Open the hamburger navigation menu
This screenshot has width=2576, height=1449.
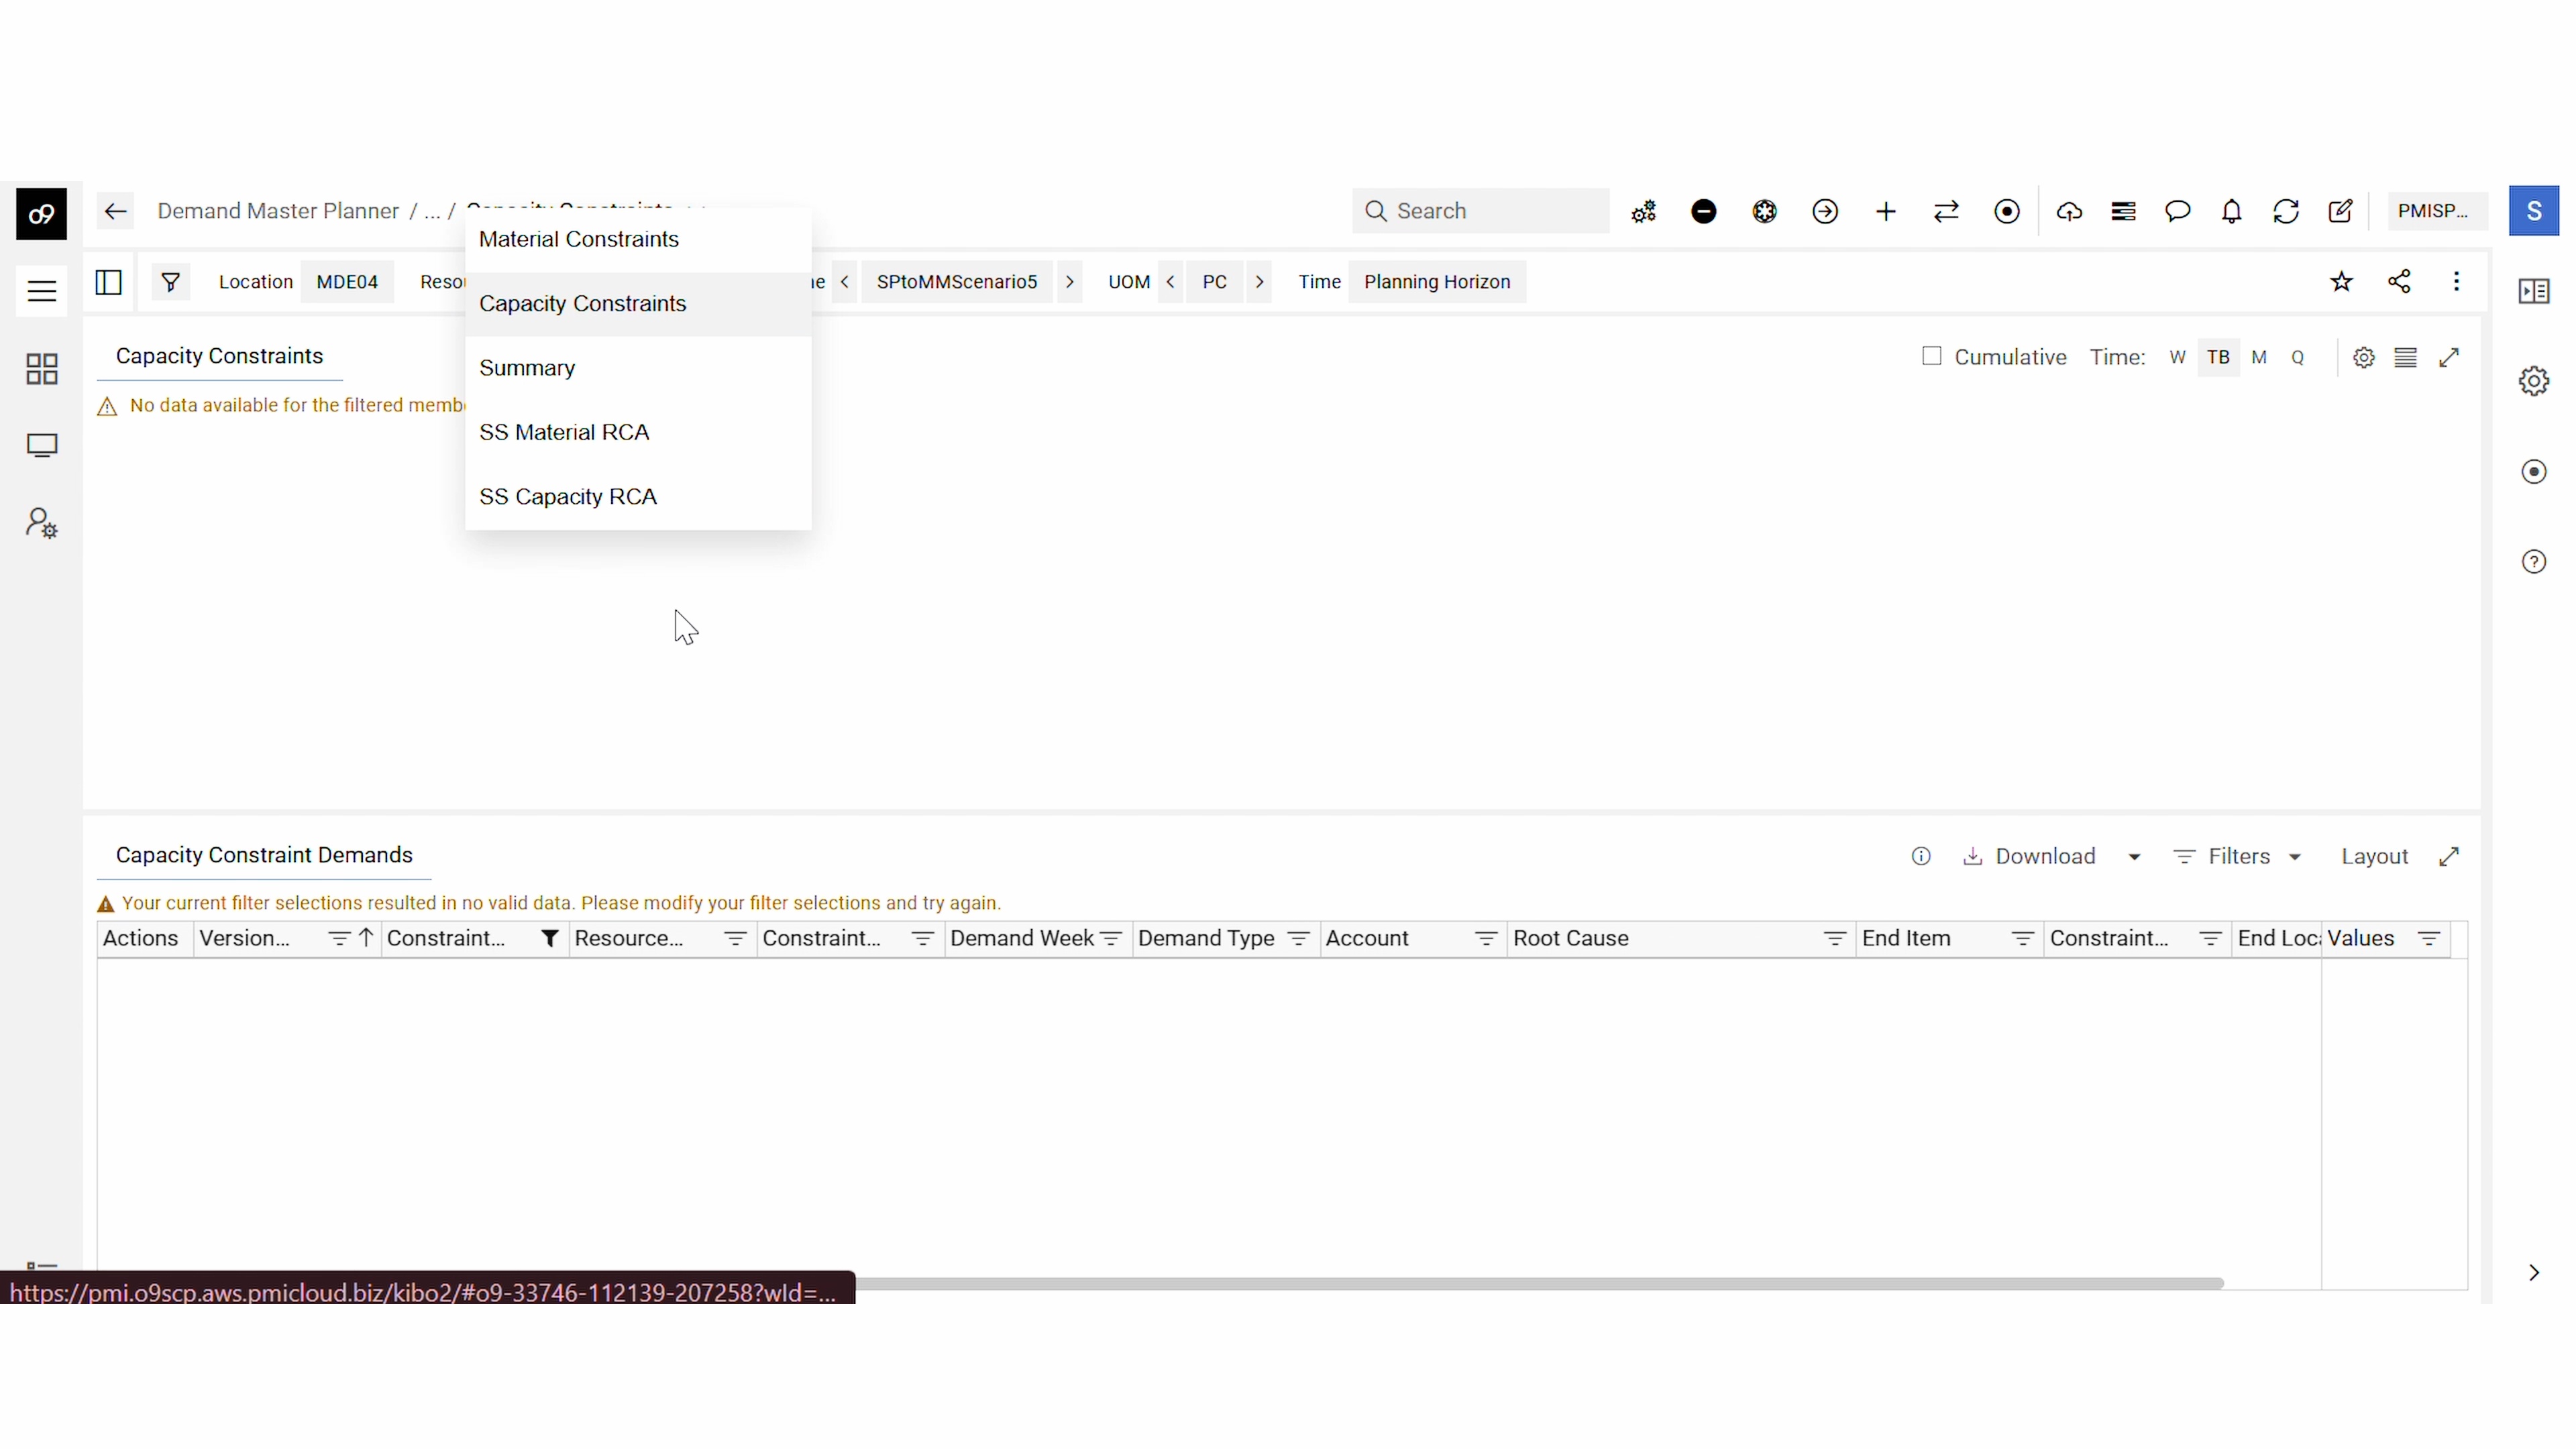tap(41, 291)
